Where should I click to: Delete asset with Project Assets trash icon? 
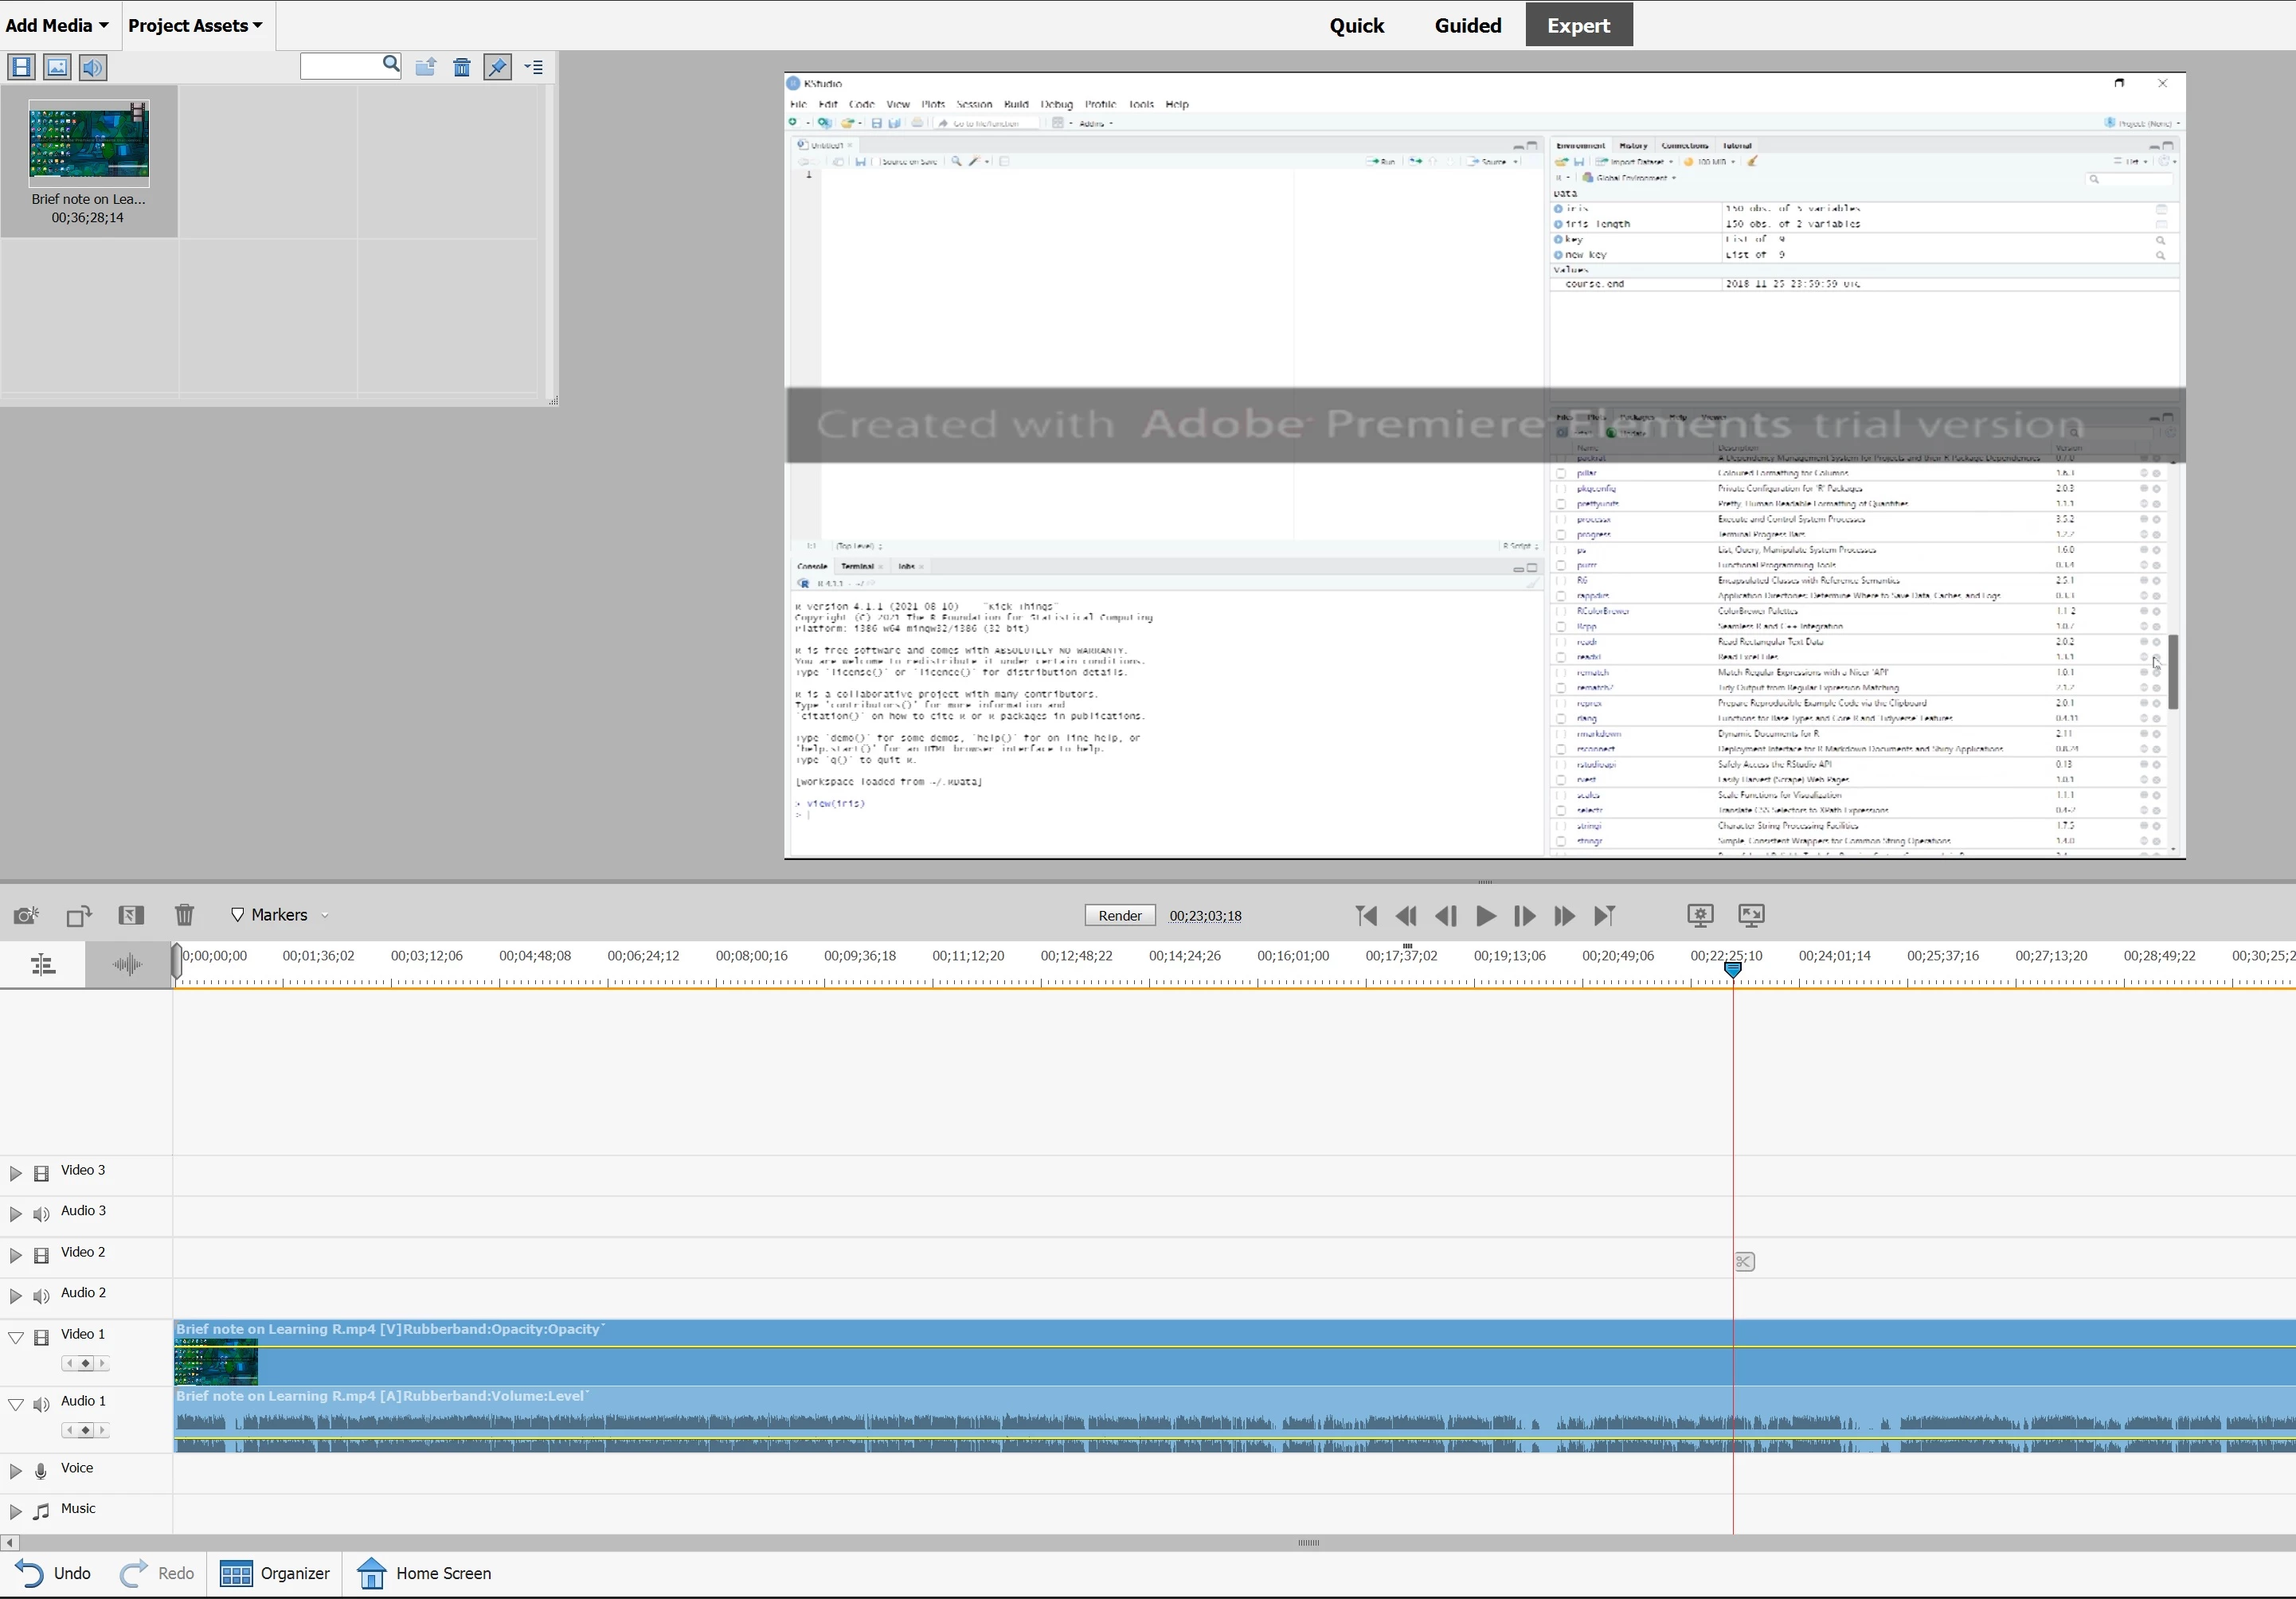pos(461,67)
